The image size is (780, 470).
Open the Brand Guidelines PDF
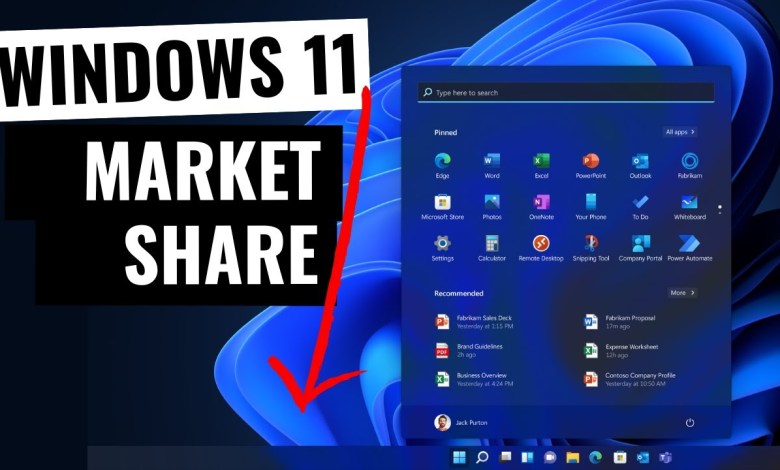click(469, 351)
